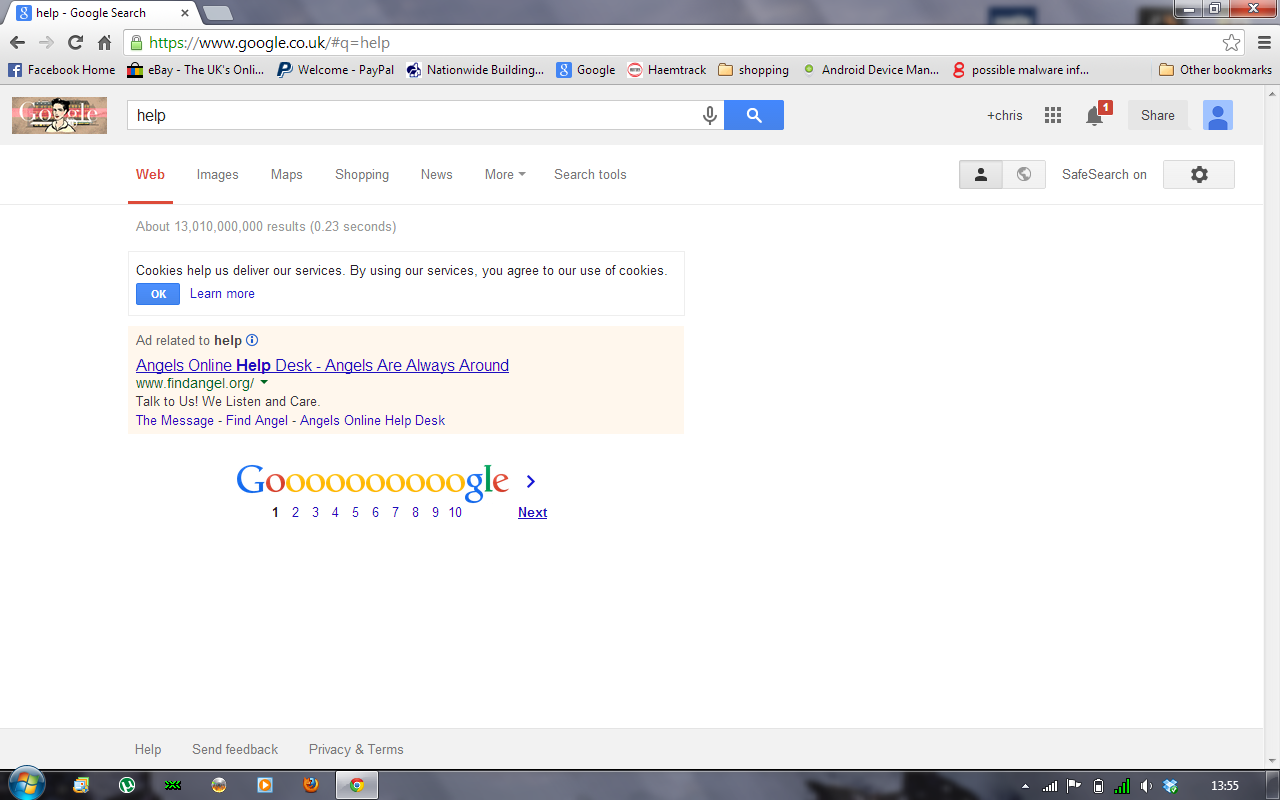Viewport: 1280px width, 800px height.
Task: Click the green padlock in the address bar
Action: [136, 43]
